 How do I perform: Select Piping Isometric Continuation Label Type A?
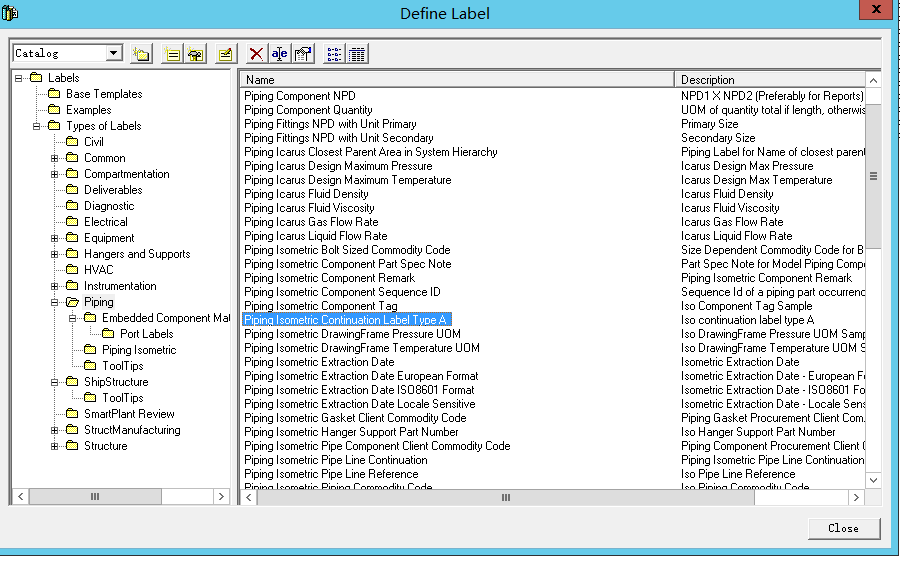point(346,320)
